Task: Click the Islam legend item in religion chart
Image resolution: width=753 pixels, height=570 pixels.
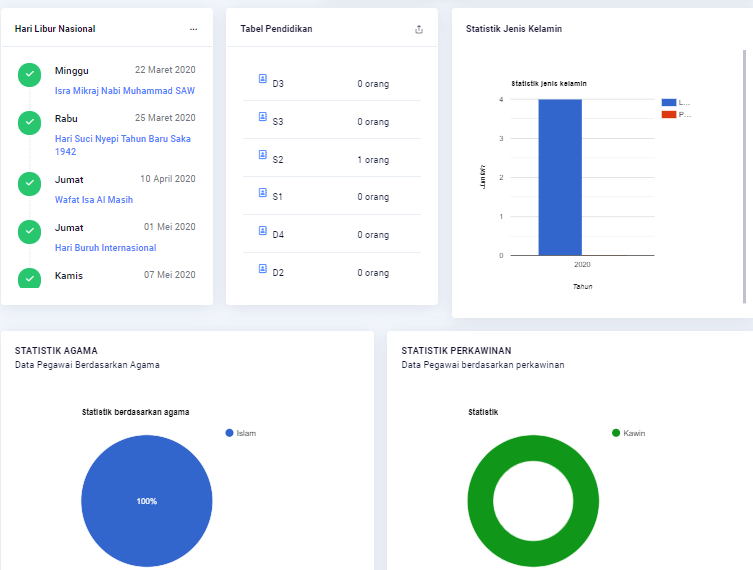Action: (x=241, y=433)
